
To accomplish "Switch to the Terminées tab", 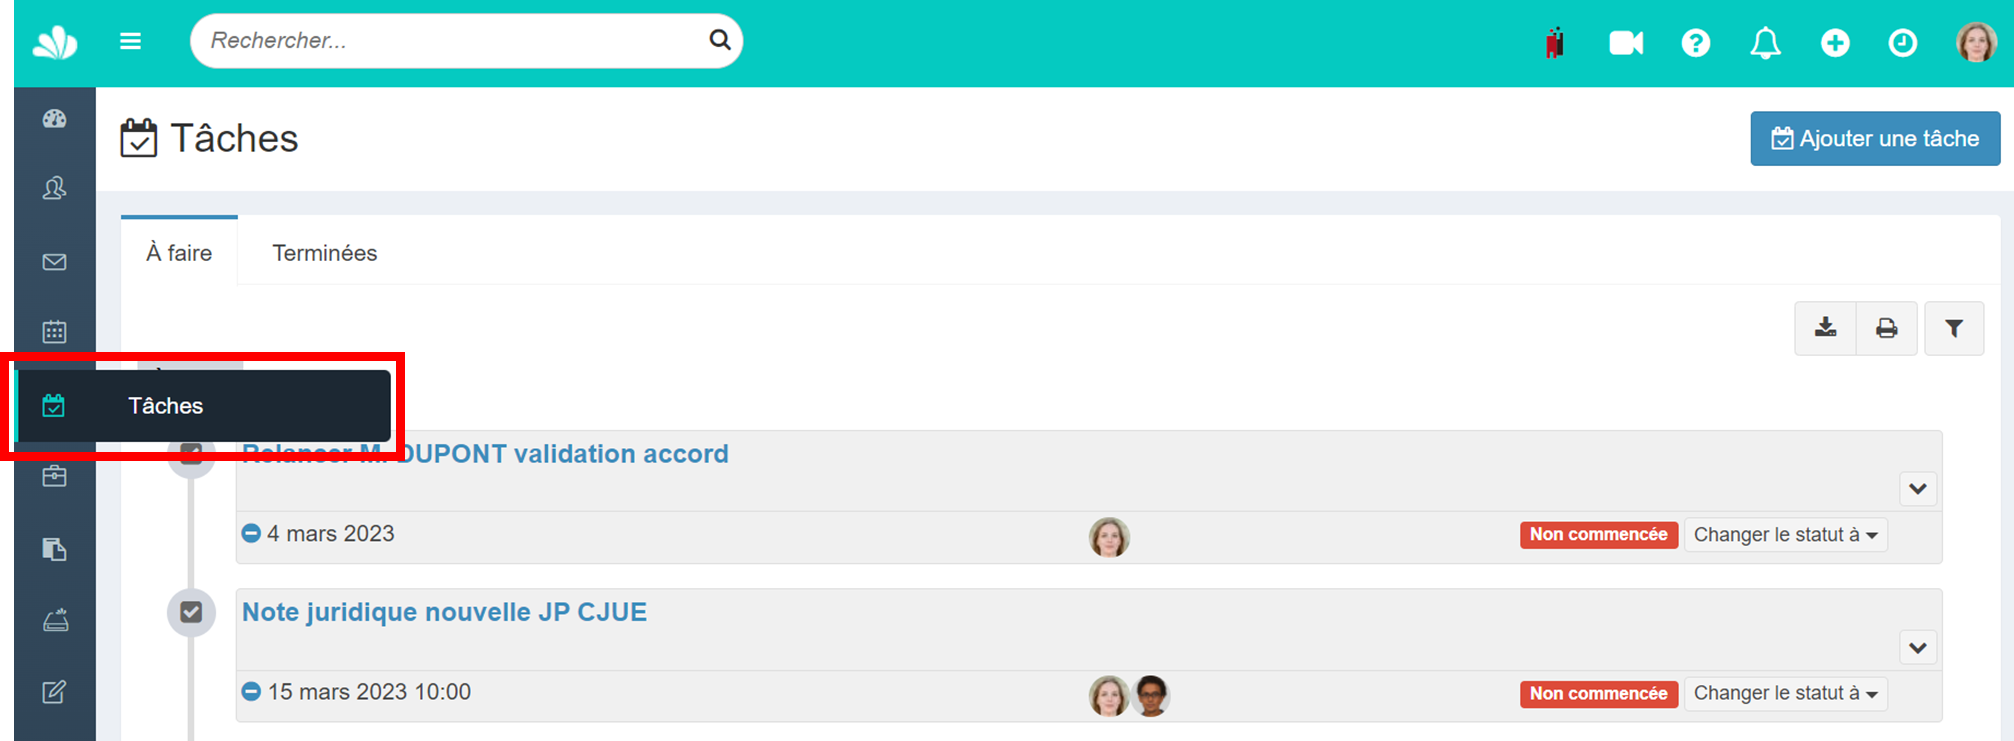I will pos(325,253).
